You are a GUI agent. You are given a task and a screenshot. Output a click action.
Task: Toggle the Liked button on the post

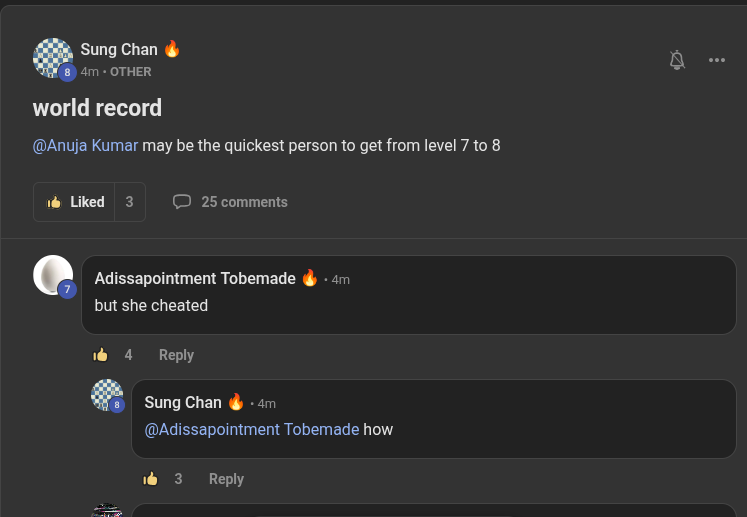75,202
